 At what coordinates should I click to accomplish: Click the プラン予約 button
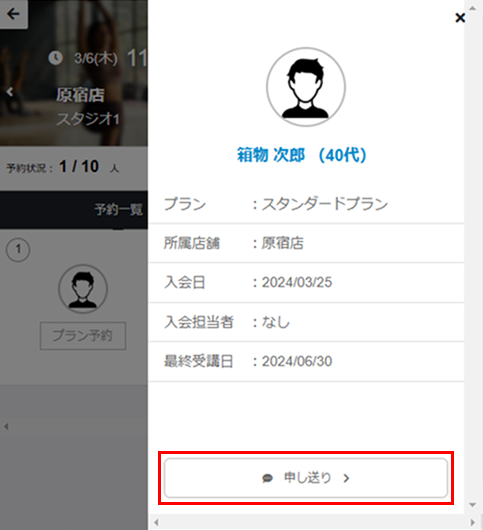click(83, 336)
